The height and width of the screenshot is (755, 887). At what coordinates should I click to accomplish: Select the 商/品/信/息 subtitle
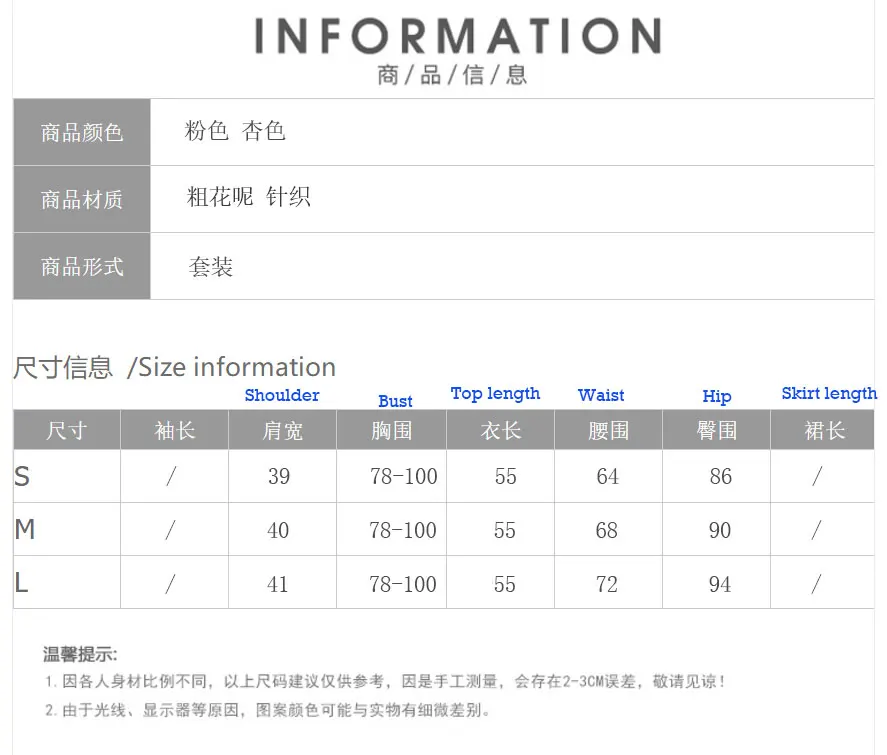(x=452, y=75)
